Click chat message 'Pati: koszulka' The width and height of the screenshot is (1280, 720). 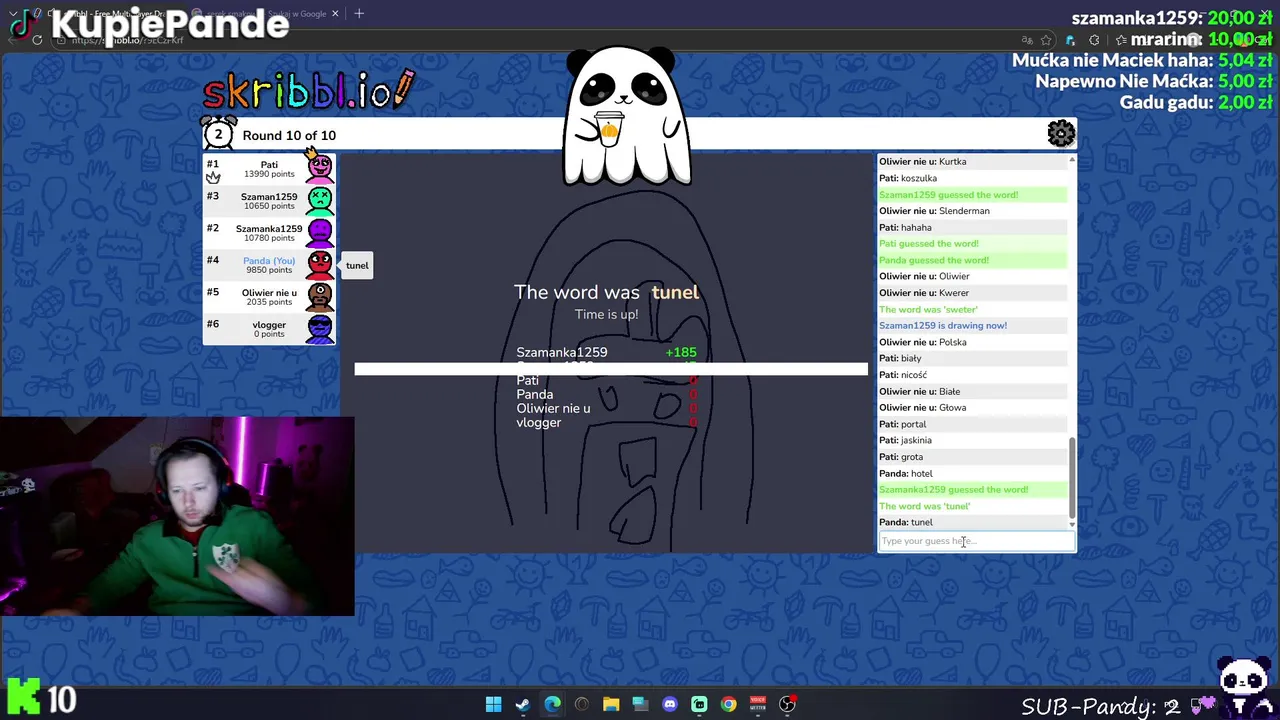tap(973, 178)
